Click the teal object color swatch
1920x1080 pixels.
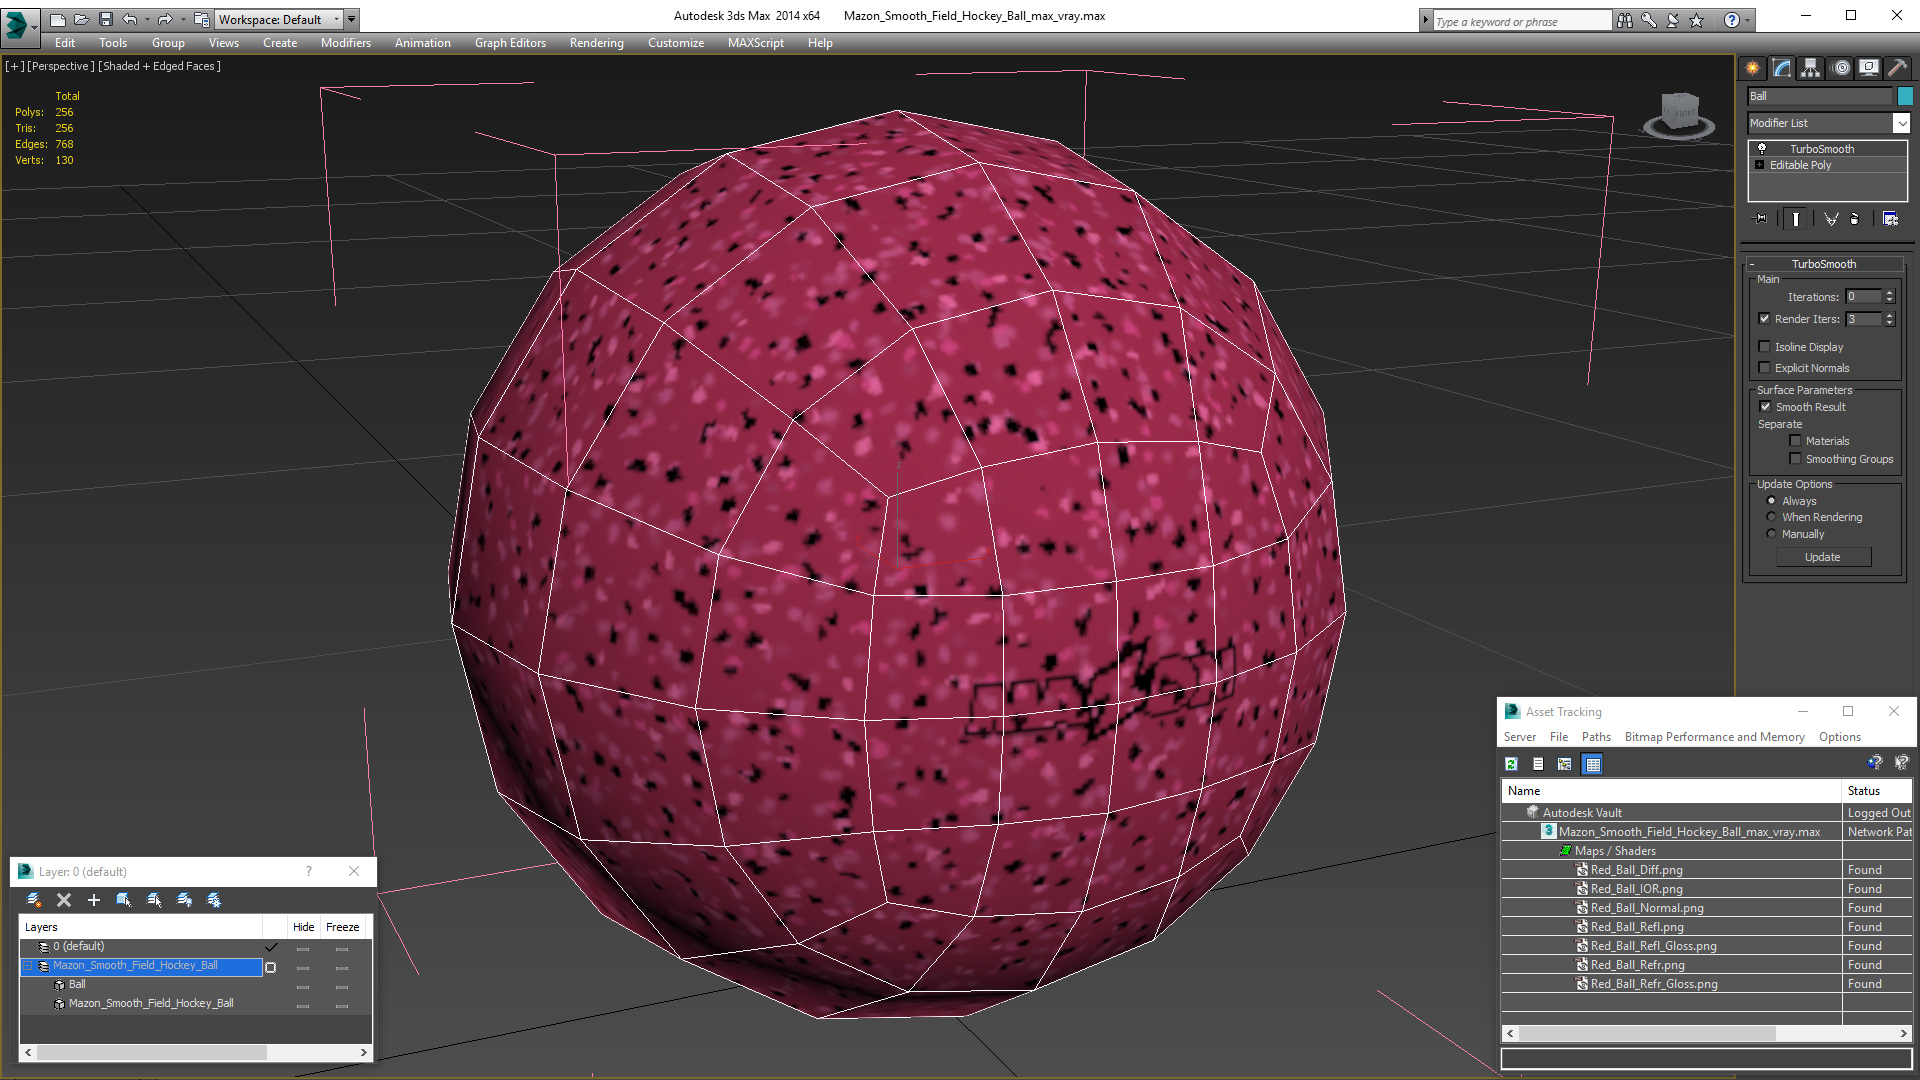point(1905,96)
